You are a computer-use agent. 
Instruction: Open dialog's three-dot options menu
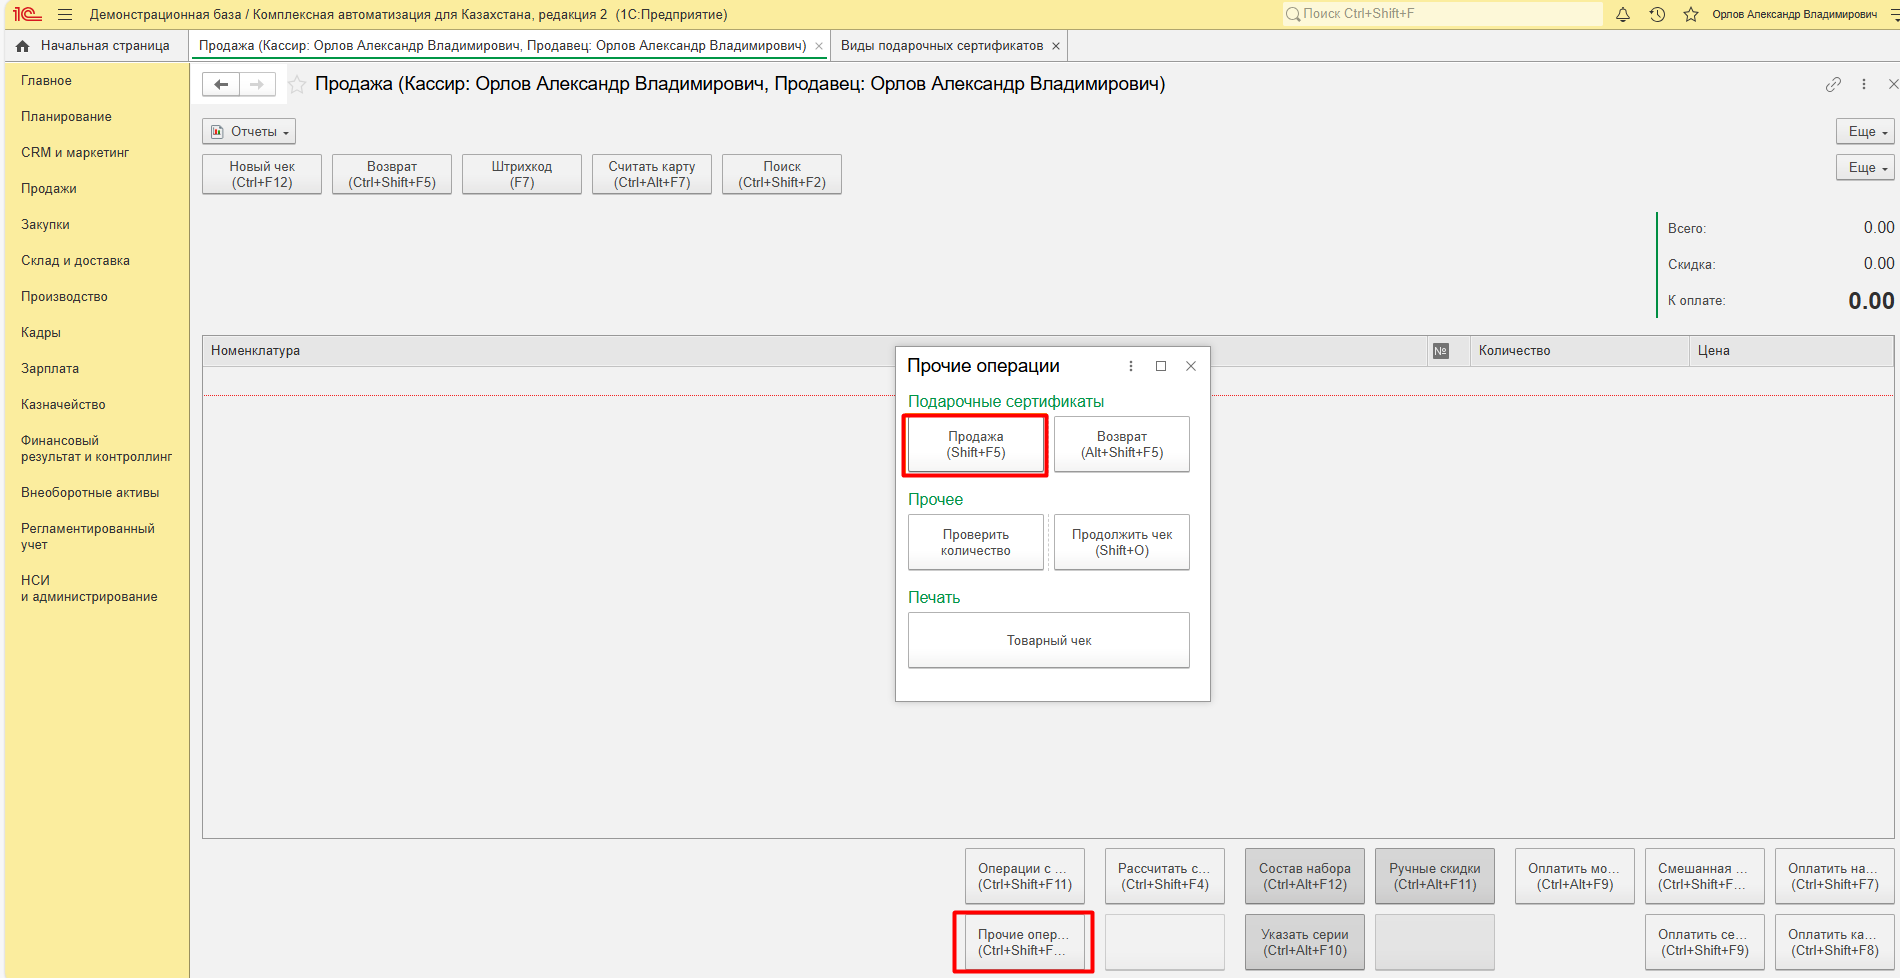click(x=1131, y=366)
